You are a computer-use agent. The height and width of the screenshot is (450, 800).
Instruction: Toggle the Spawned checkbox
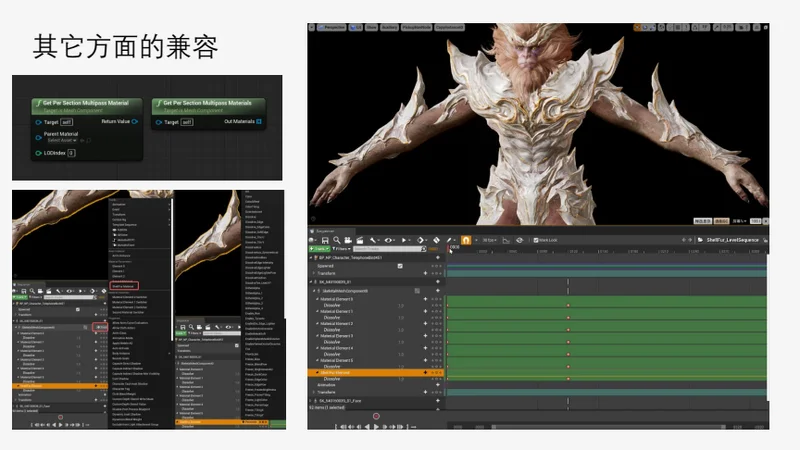click(x=400, y=266)
